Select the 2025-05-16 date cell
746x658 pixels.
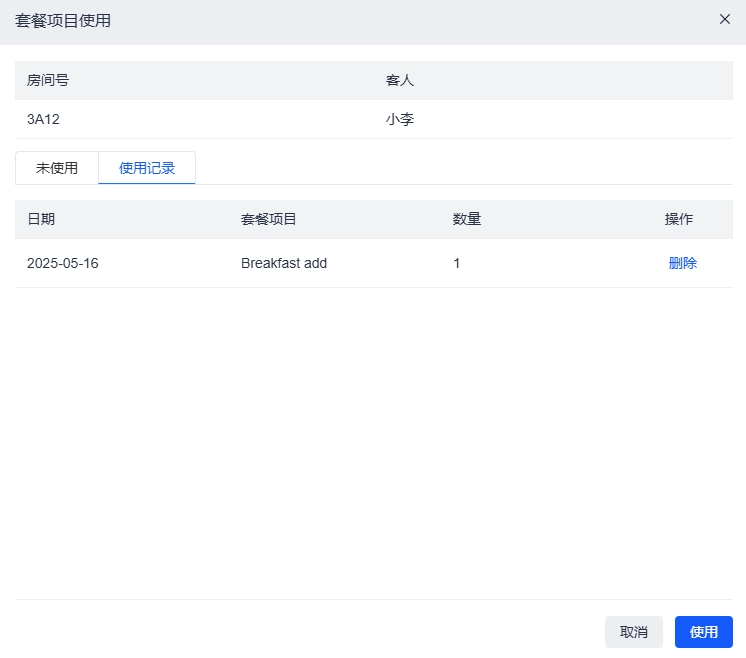tap(63, 264)
